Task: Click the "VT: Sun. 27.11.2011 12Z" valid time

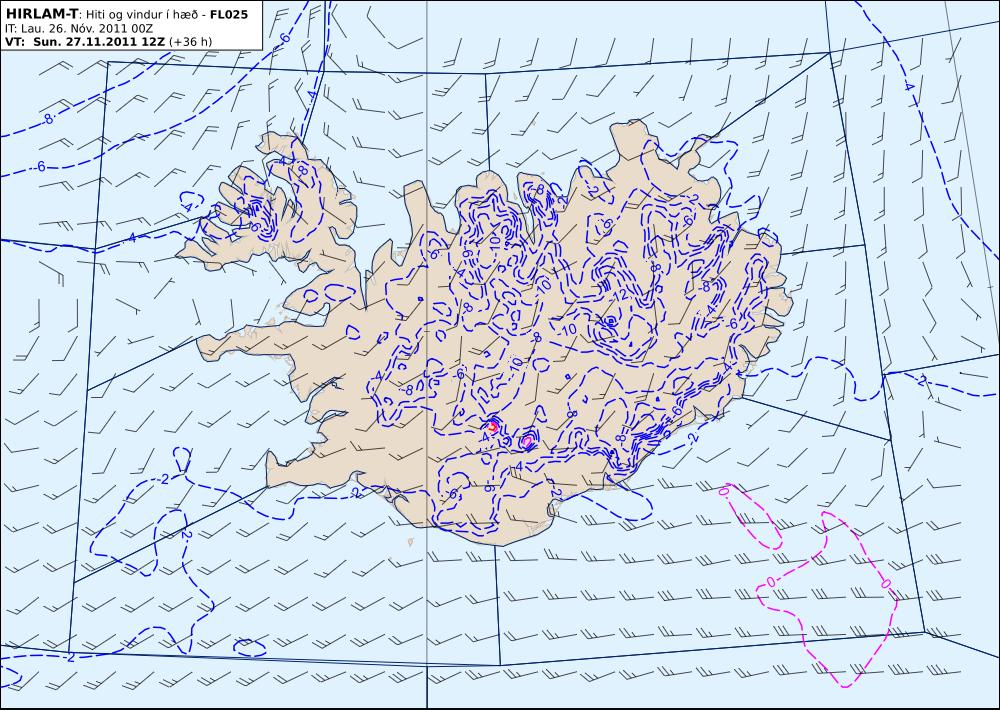Action: pos(85,42)
